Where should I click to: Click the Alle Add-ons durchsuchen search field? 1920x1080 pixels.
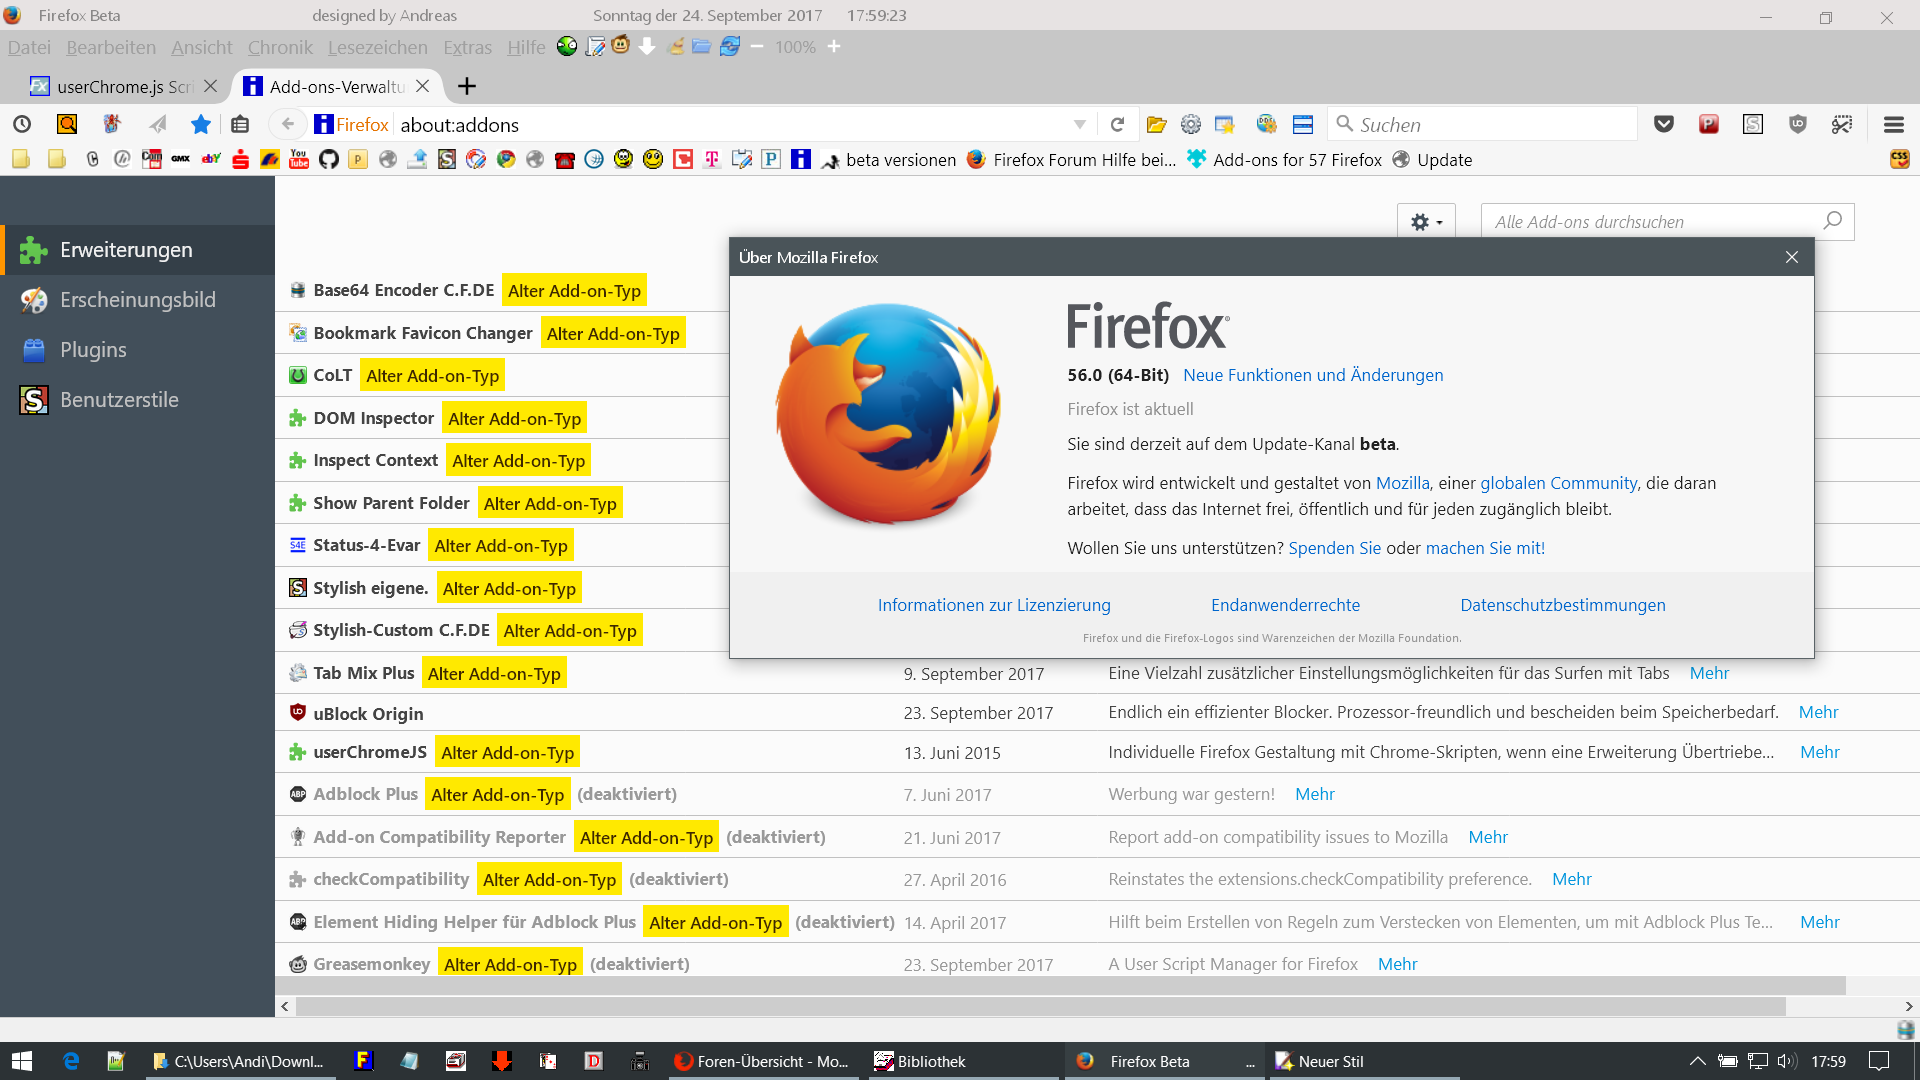[x=1650, y=222]
